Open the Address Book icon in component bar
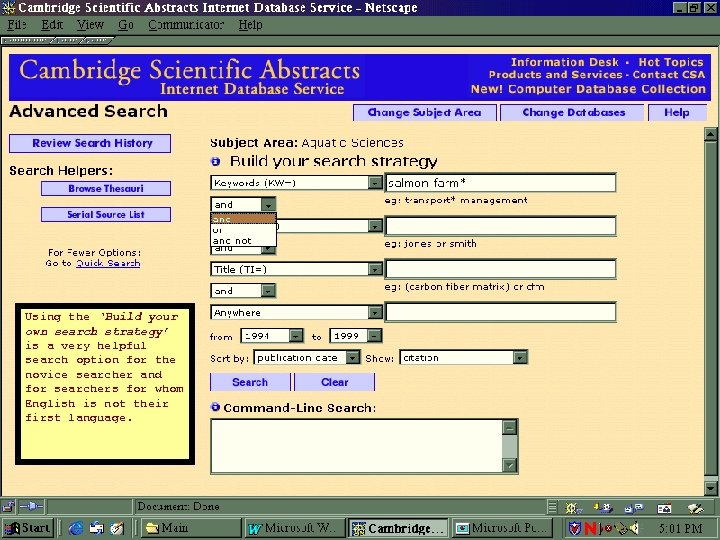The image size is (720, 540). coord(664,507)
